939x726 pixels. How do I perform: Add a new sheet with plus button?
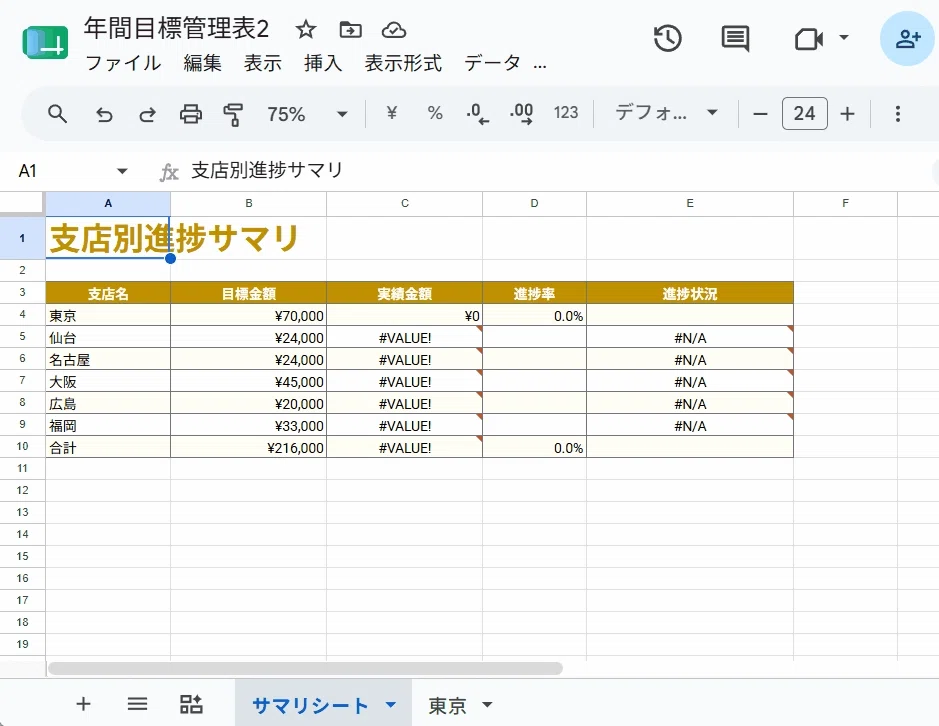click(83, 704)
